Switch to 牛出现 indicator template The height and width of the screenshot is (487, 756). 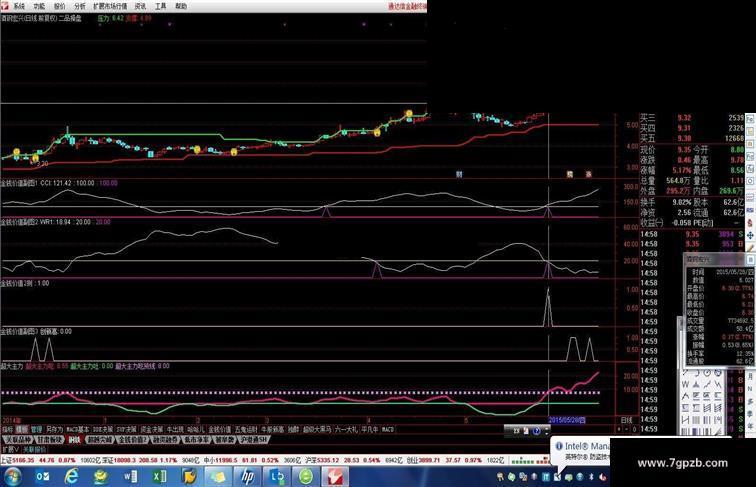(x=175, y=429)
